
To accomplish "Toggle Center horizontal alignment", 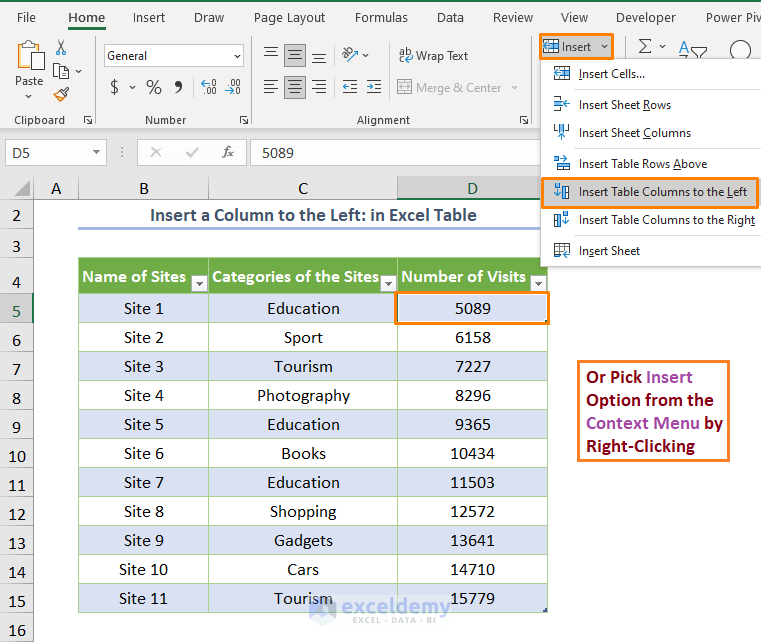I will click(x=294, y=88).
